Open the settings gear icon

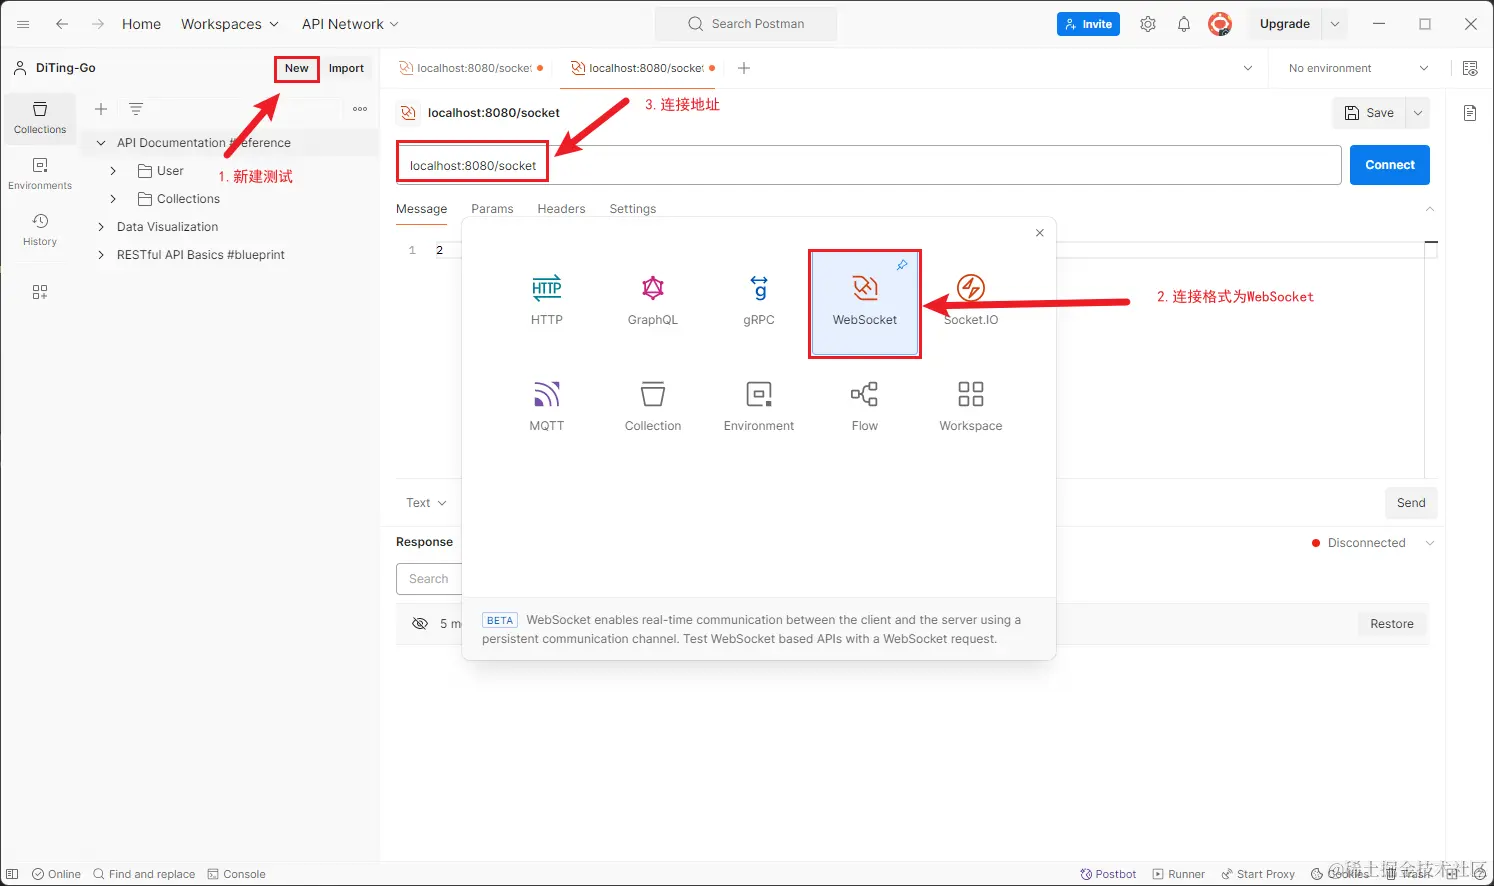(x=1148, y=24)
